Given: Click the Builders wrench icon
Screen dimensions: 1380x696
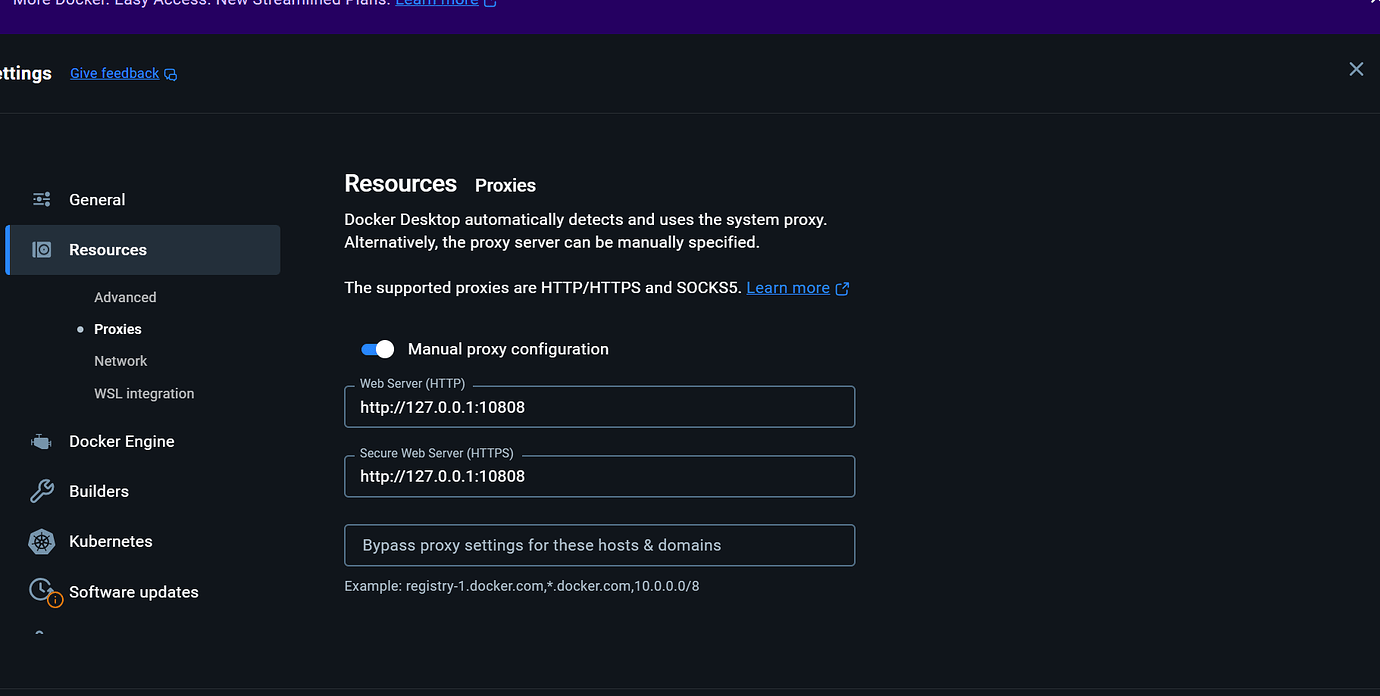Looking at the screenshot, I should pyautogui.click(x=41, y=492).
